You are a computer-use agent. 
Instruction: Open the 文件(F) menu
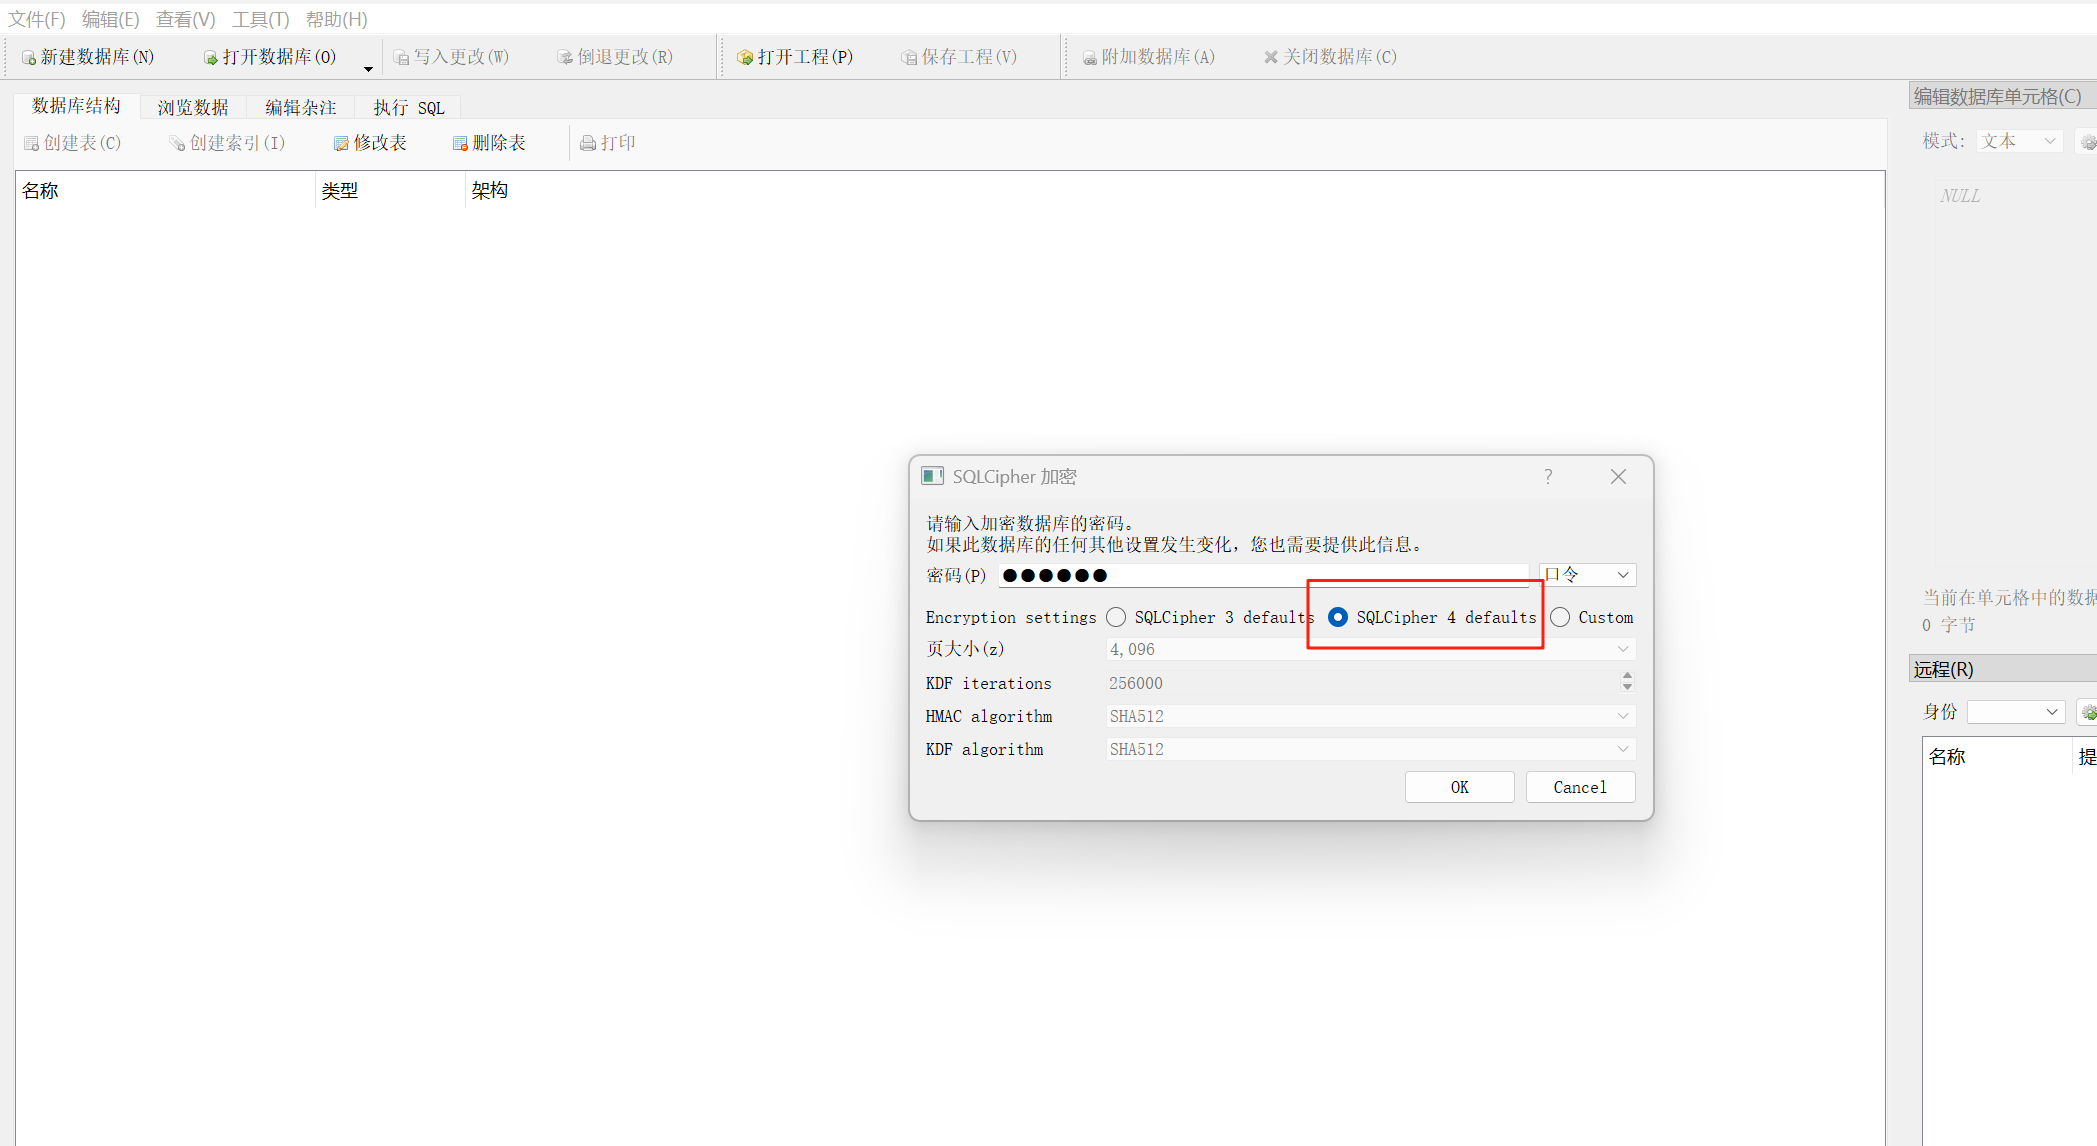(x=37, y=19)
